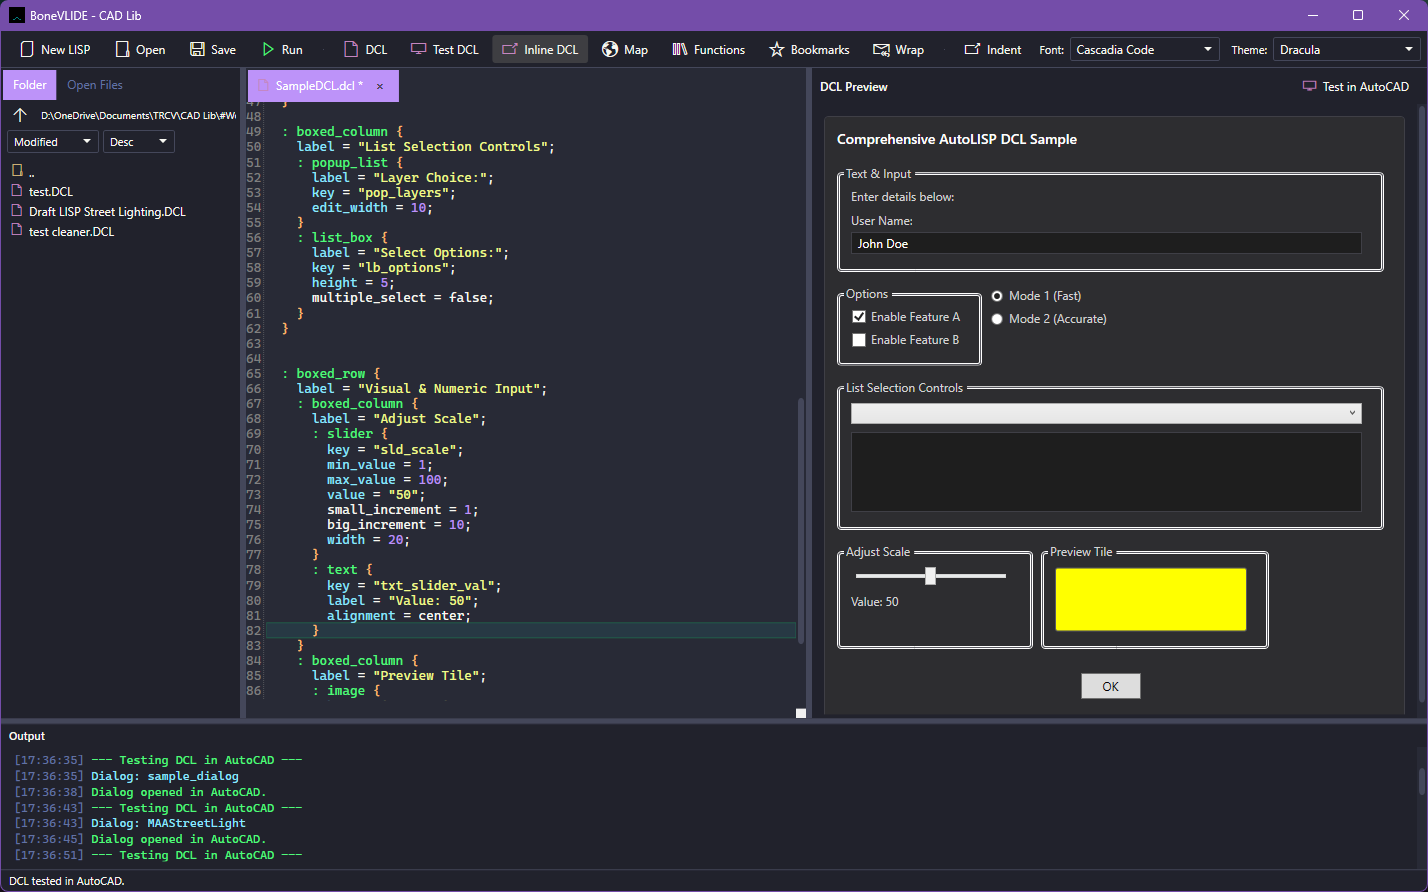Viewport: 1428px width, 892px height.
Task: Click the test.DCL file name
Action: click(x=50, y=191)
